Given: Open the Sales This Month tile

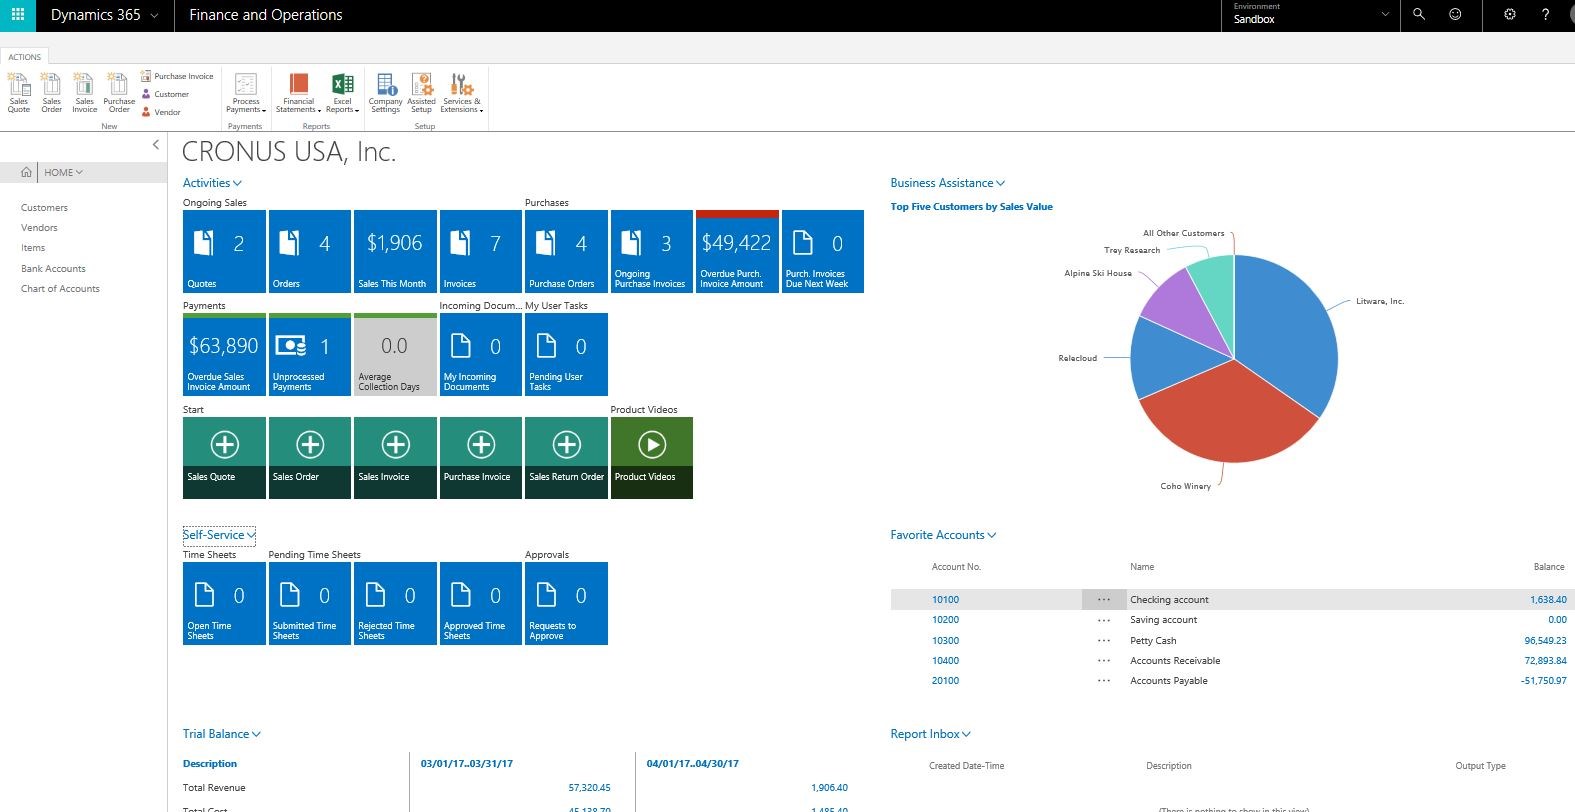Looking at the screenshot, I should tap(395, 251).
